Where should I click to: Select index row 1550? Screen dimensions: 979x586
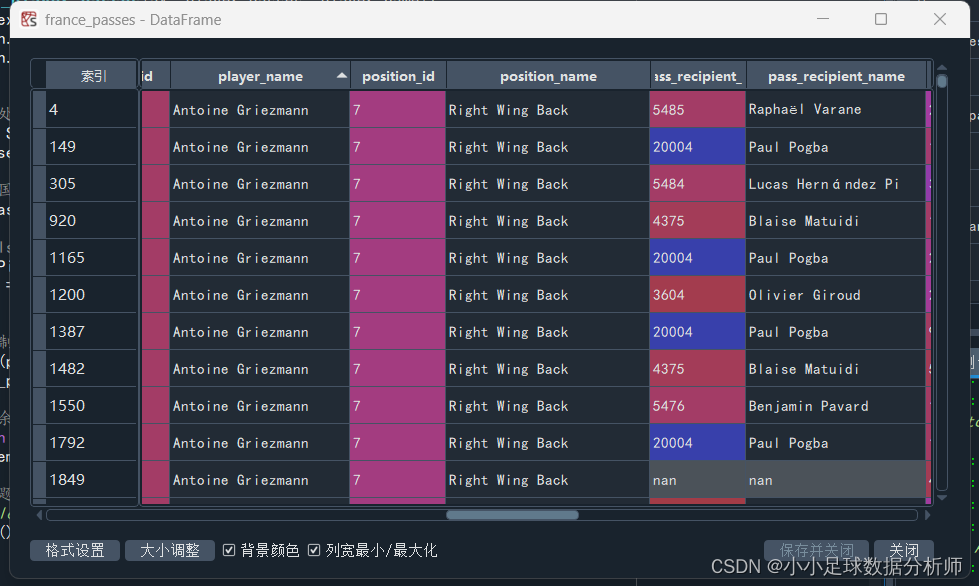[92, 406]
